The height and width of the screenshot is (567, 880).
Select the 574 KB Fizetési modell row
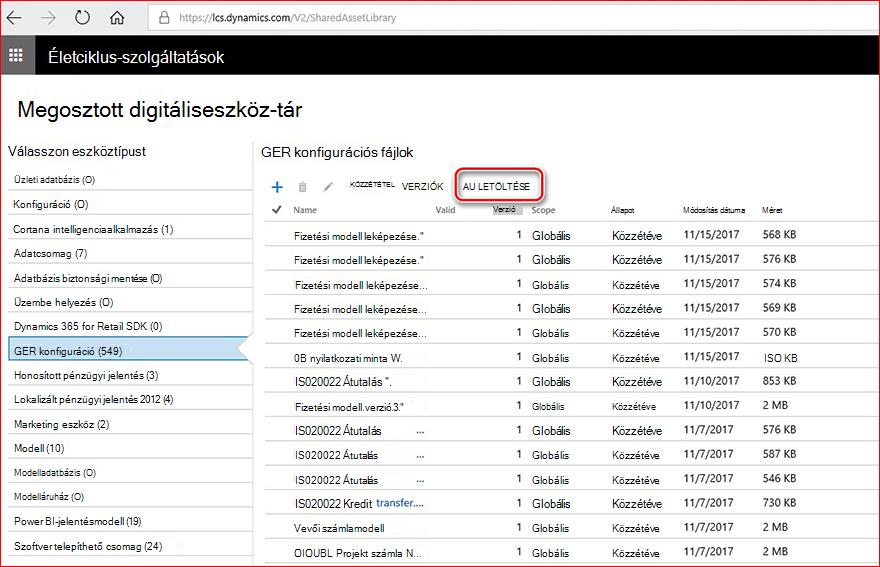click(571, 284)
